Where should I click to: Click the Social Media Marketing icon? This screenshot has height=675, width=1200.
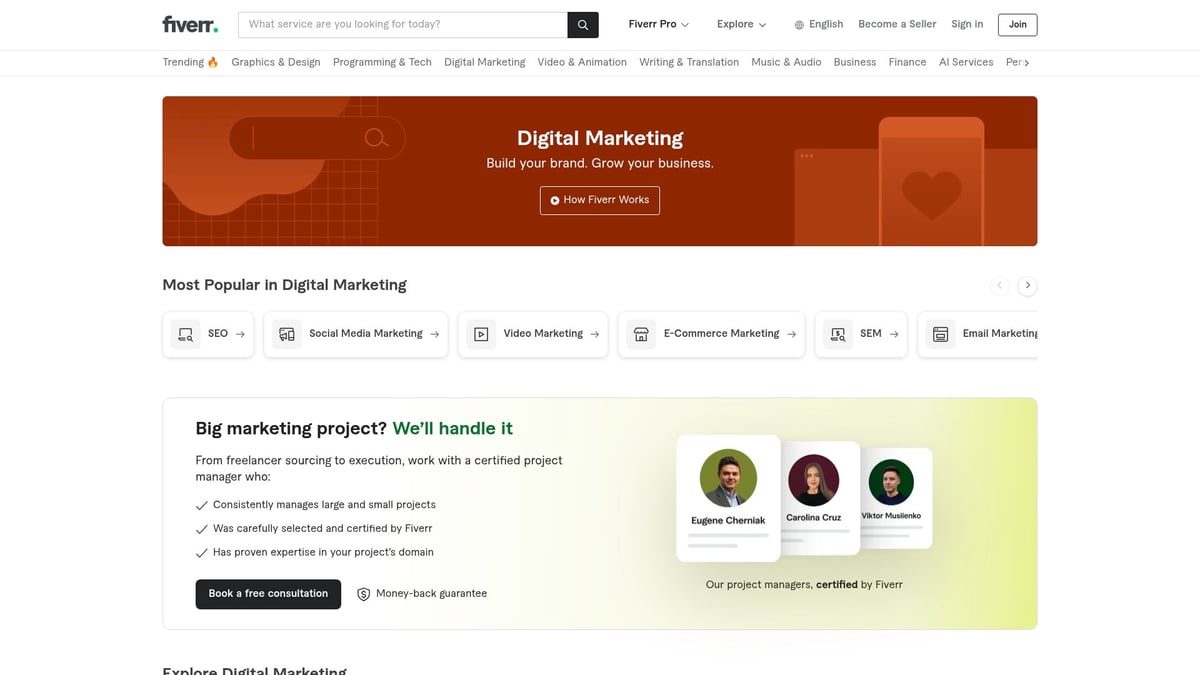tap(287, 333)
